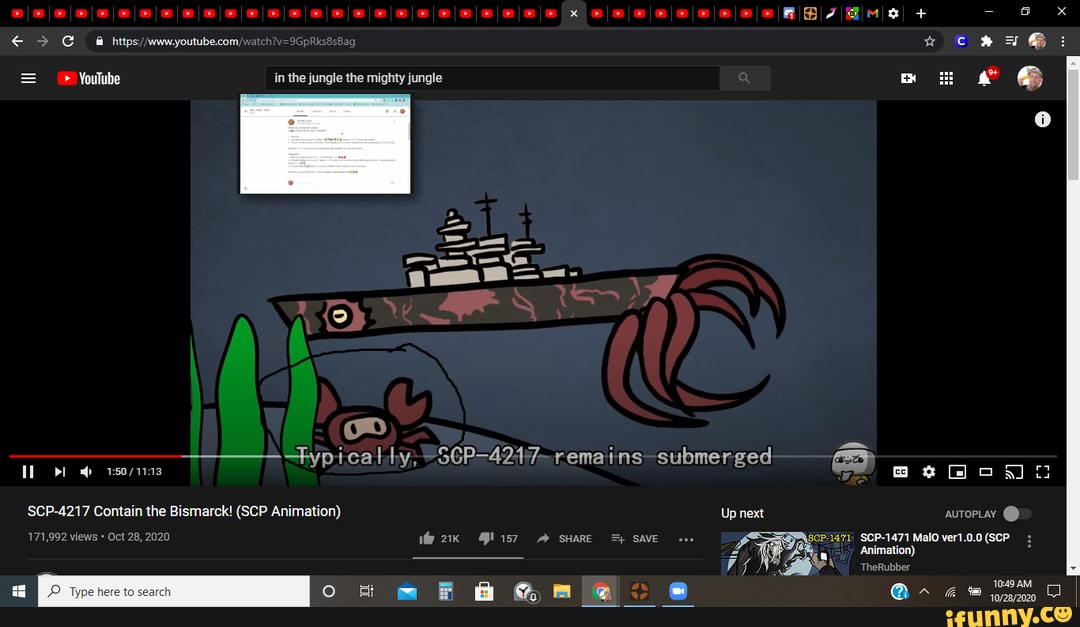Enter full screen mode
Image resolution: width=1080 pixels, height=627 pixels.
click(x=1043, y=472)
